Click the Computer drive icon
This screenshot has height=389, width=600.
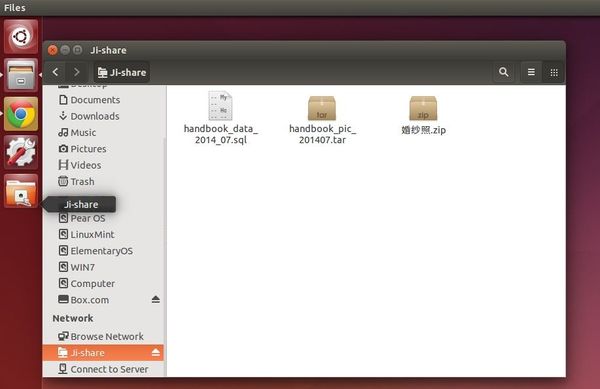click(x=63, y=283)
